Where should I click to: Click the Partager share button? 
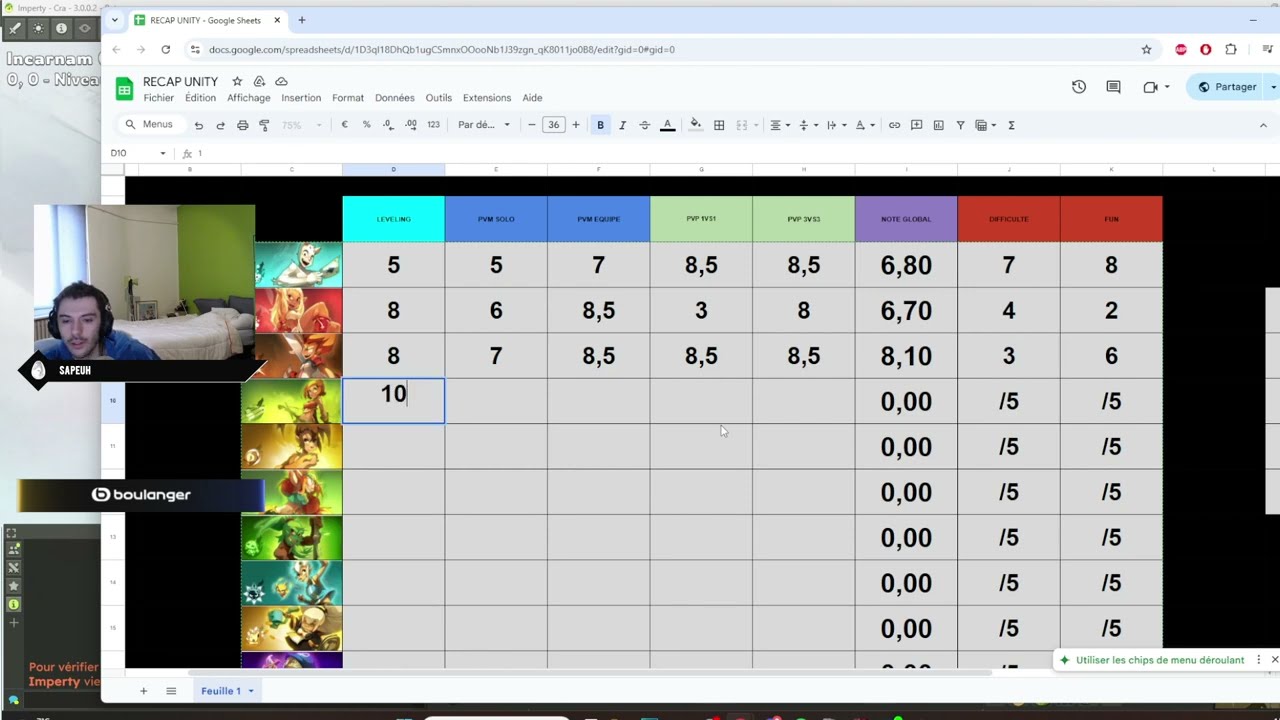1227,87
